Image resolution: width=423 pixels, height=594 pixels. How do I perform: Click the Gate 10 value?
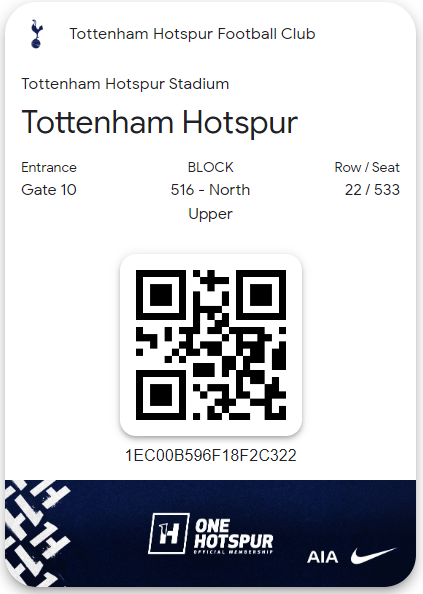click(49, 190)
